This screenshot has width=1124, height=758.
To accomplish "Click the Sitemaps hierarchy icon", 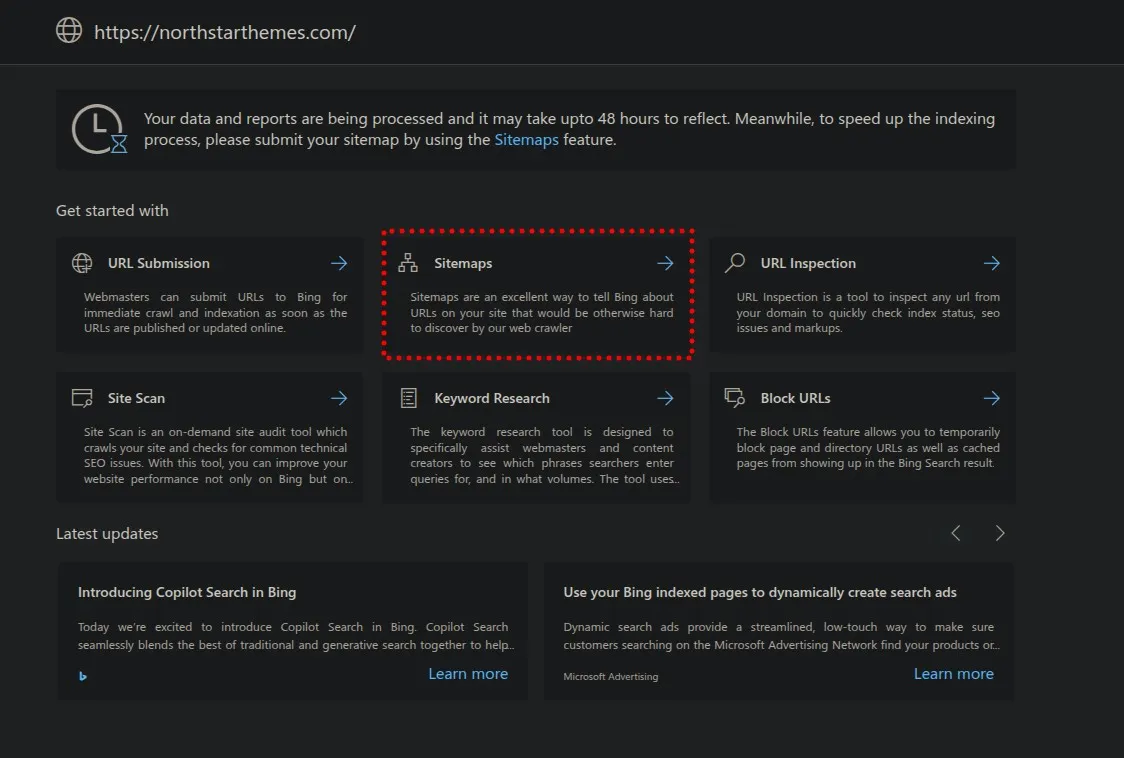I will [x=408, y=263].
